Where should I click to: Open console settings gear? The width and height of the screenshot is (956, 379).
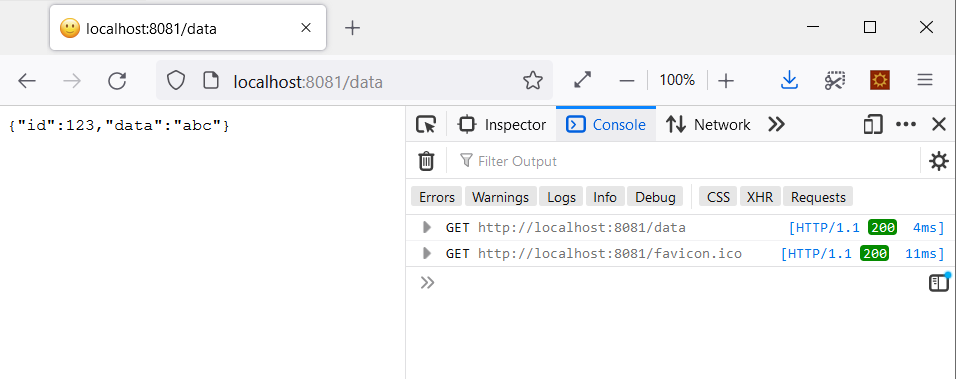tap(938, 161)
